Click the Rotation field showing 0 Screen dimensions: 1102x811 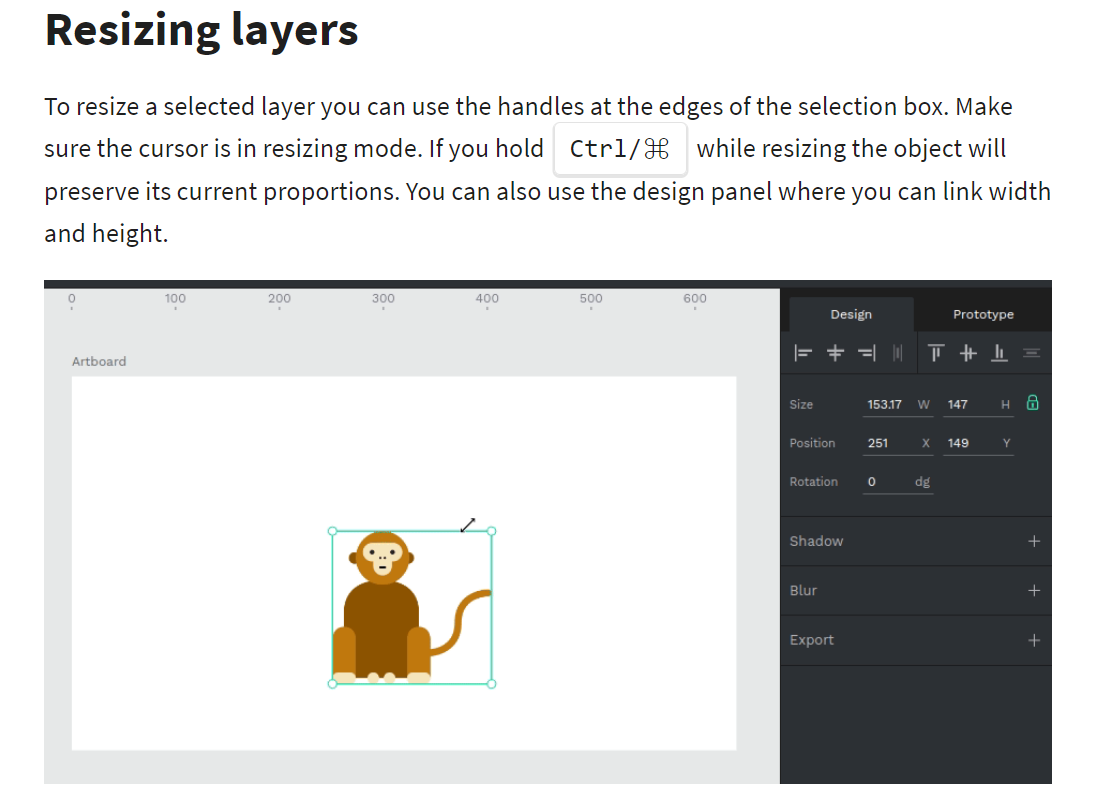click(898, 482)
